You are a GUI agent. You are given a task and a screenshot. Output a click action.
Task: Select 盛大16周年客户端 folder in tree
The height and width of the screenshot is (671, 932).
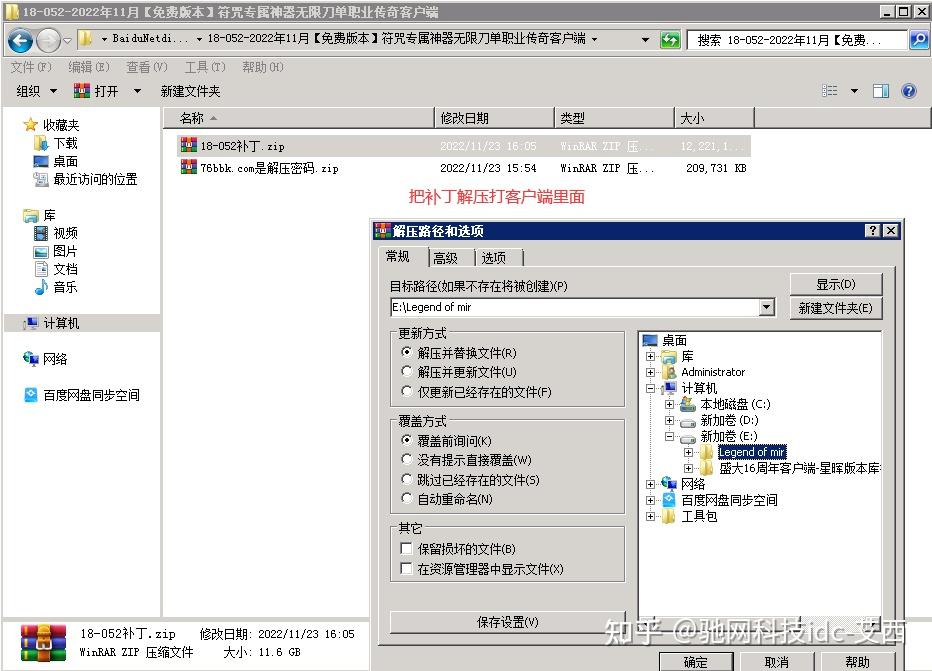click(x=799, y=468)
